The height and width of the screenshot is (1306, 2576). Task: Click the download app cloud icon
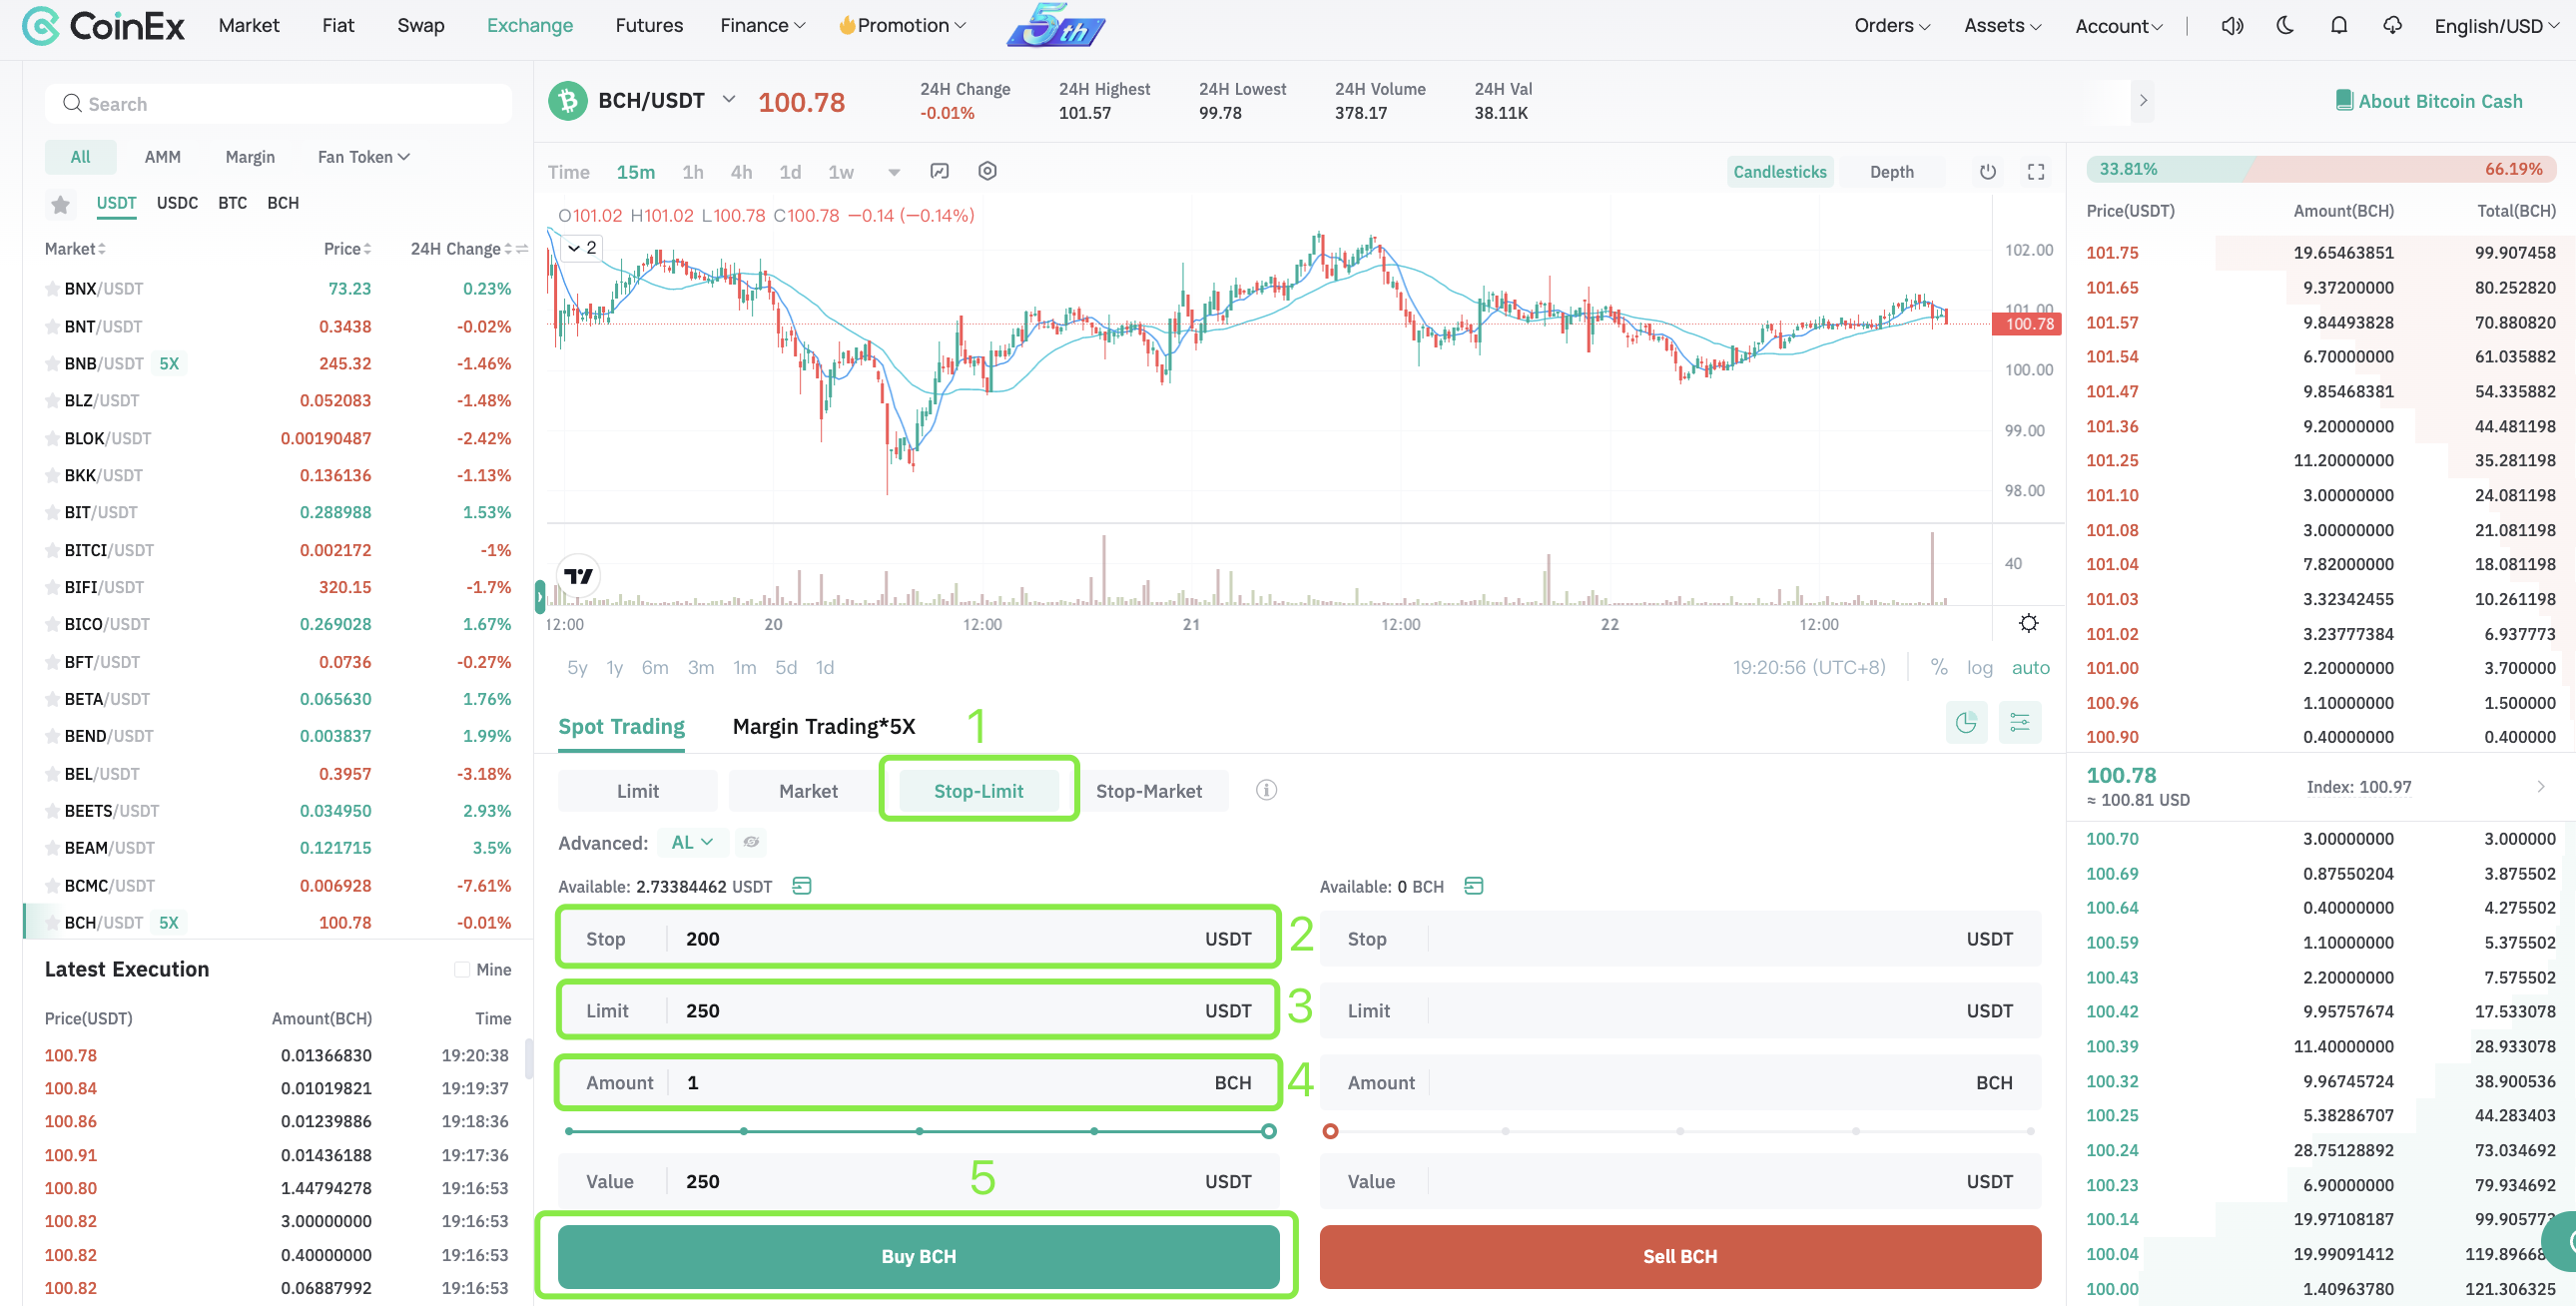[x=2392, y=26]
